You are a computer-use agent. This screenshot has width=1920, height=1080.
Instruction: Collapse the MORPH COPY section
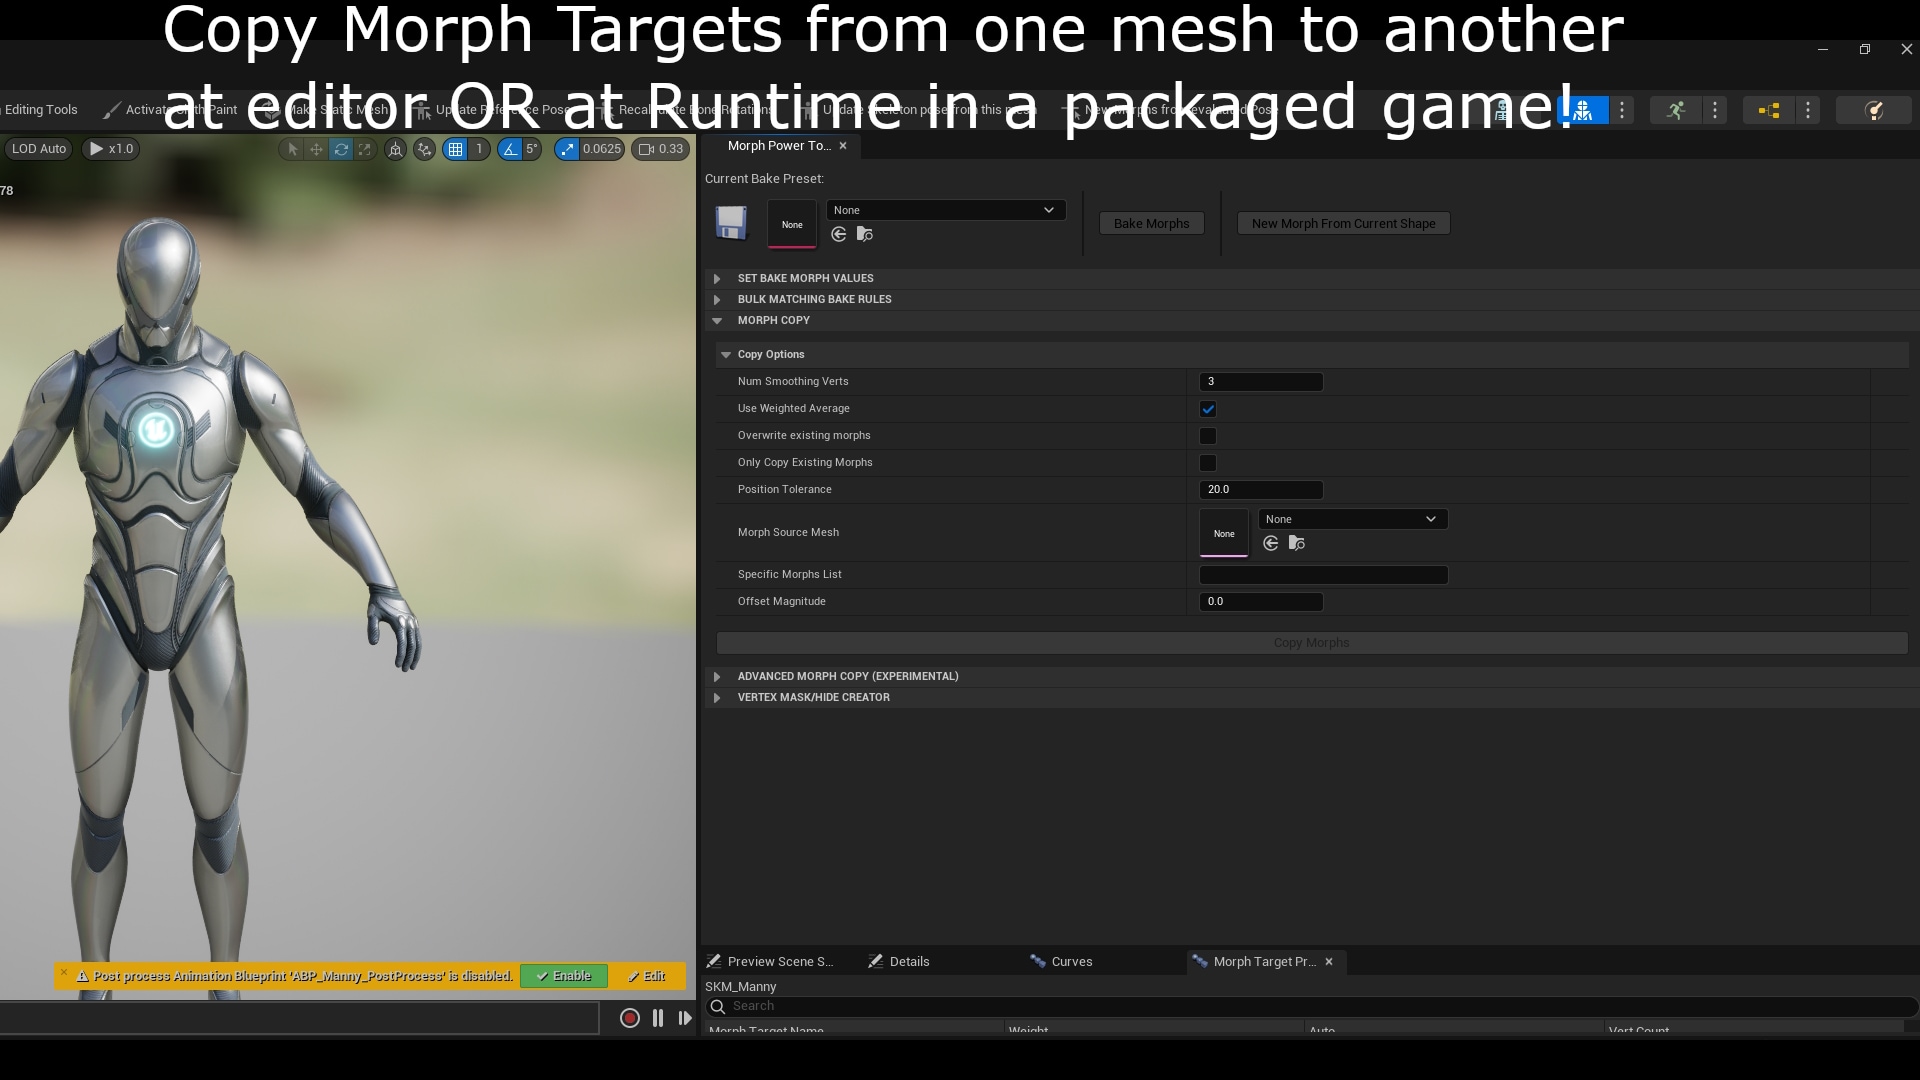tap(717, 321)
